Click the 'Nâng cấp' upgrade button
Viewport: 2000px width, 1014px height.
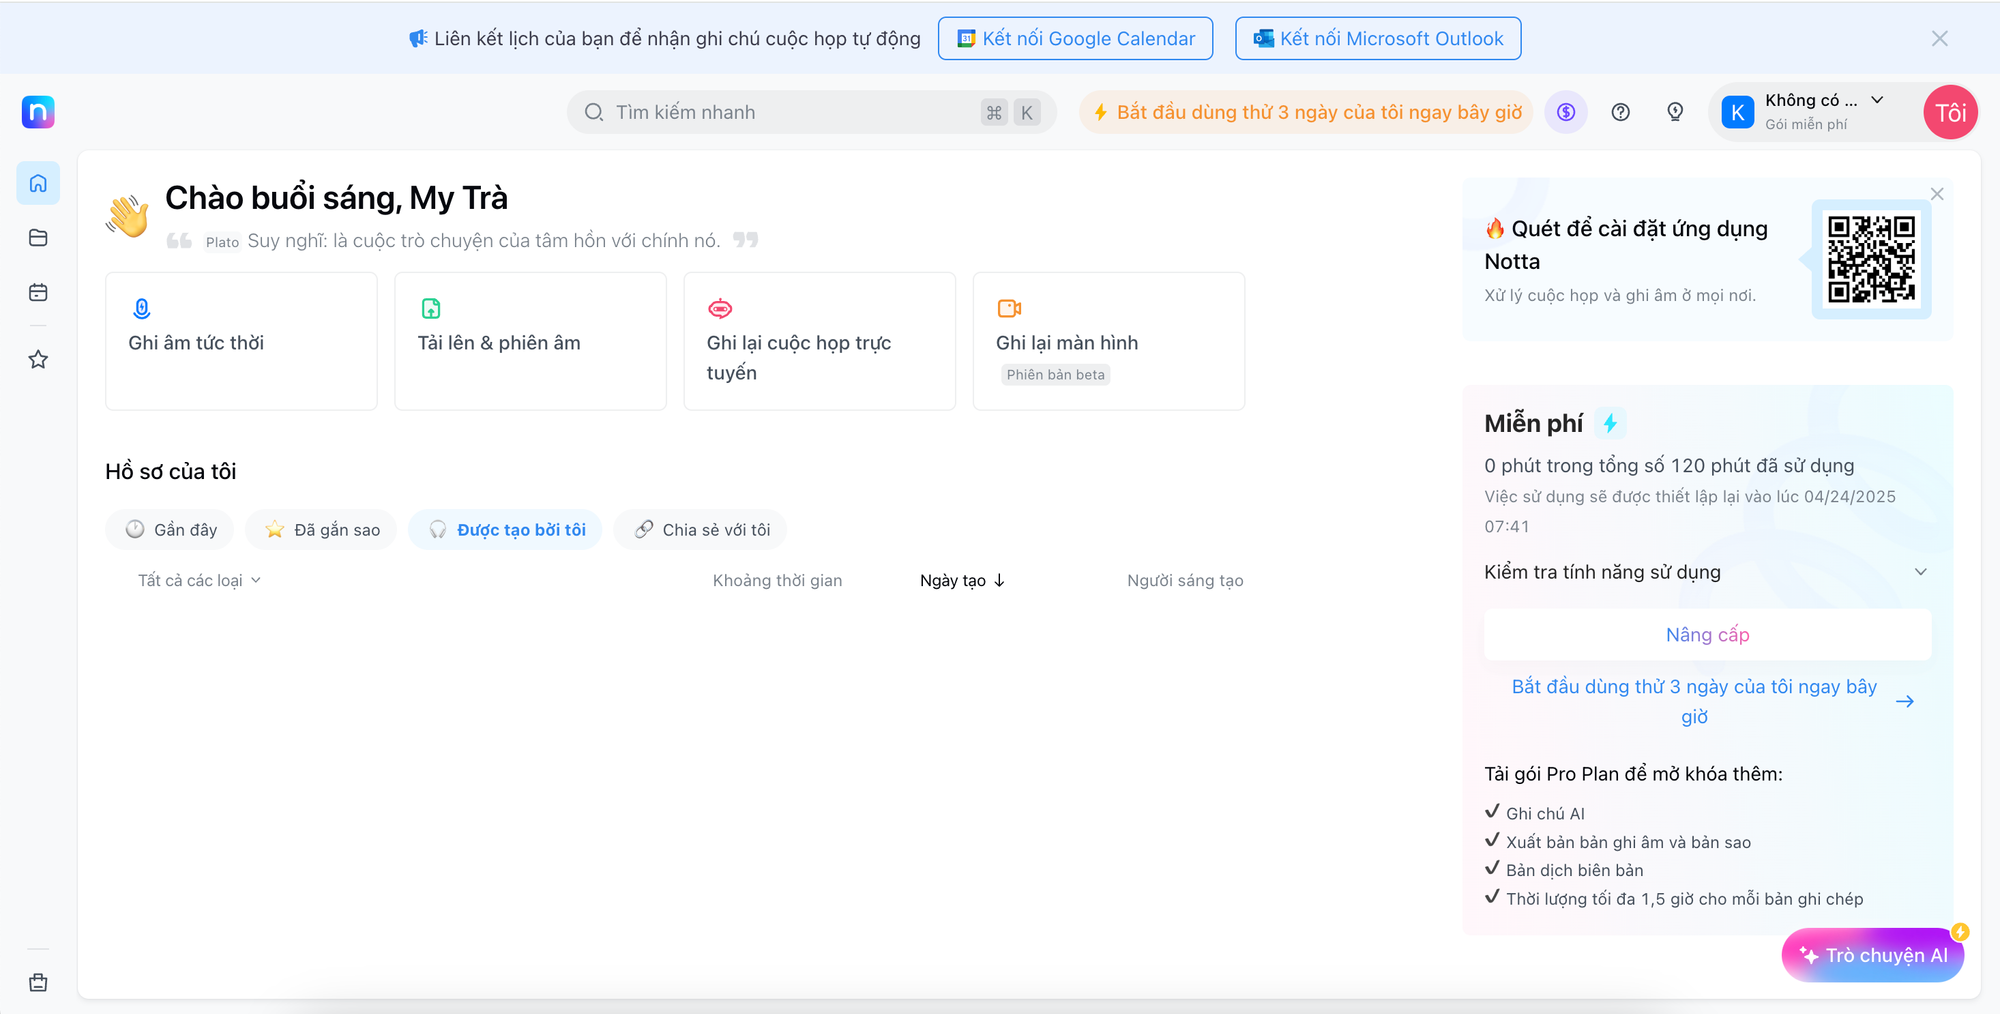click(x=1707, y=634)
